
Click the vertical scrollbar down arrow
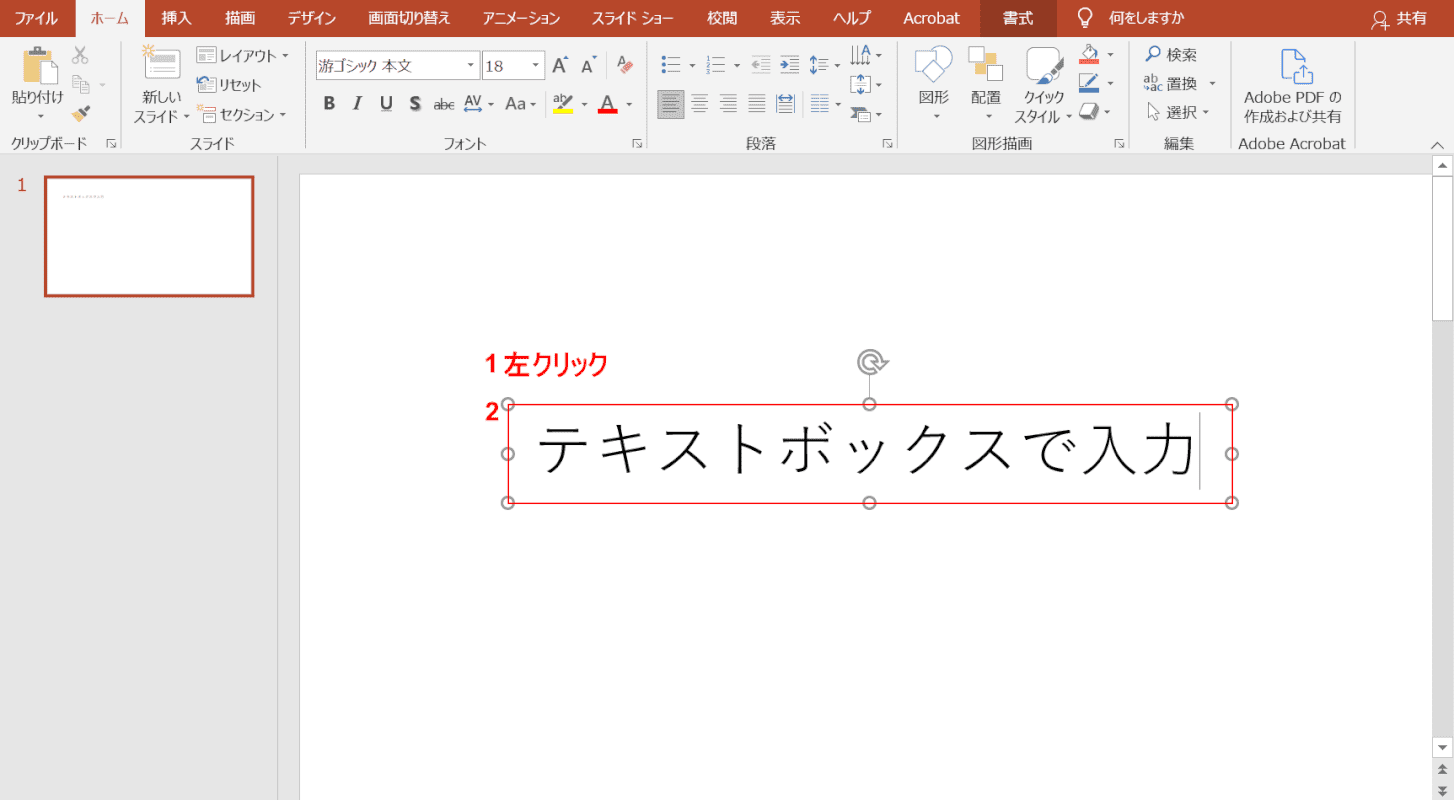pyautogui.click(x=1442, y=747)
